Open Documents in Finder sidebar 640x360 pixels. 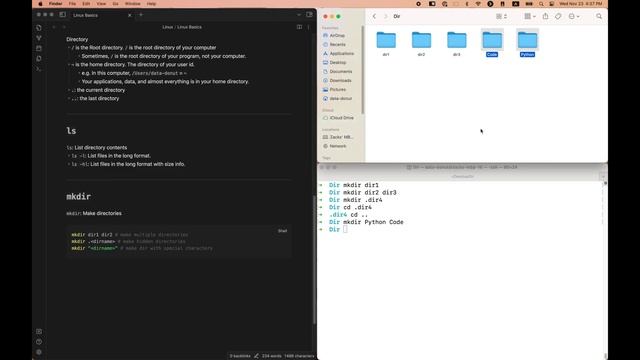coord(341,71)
